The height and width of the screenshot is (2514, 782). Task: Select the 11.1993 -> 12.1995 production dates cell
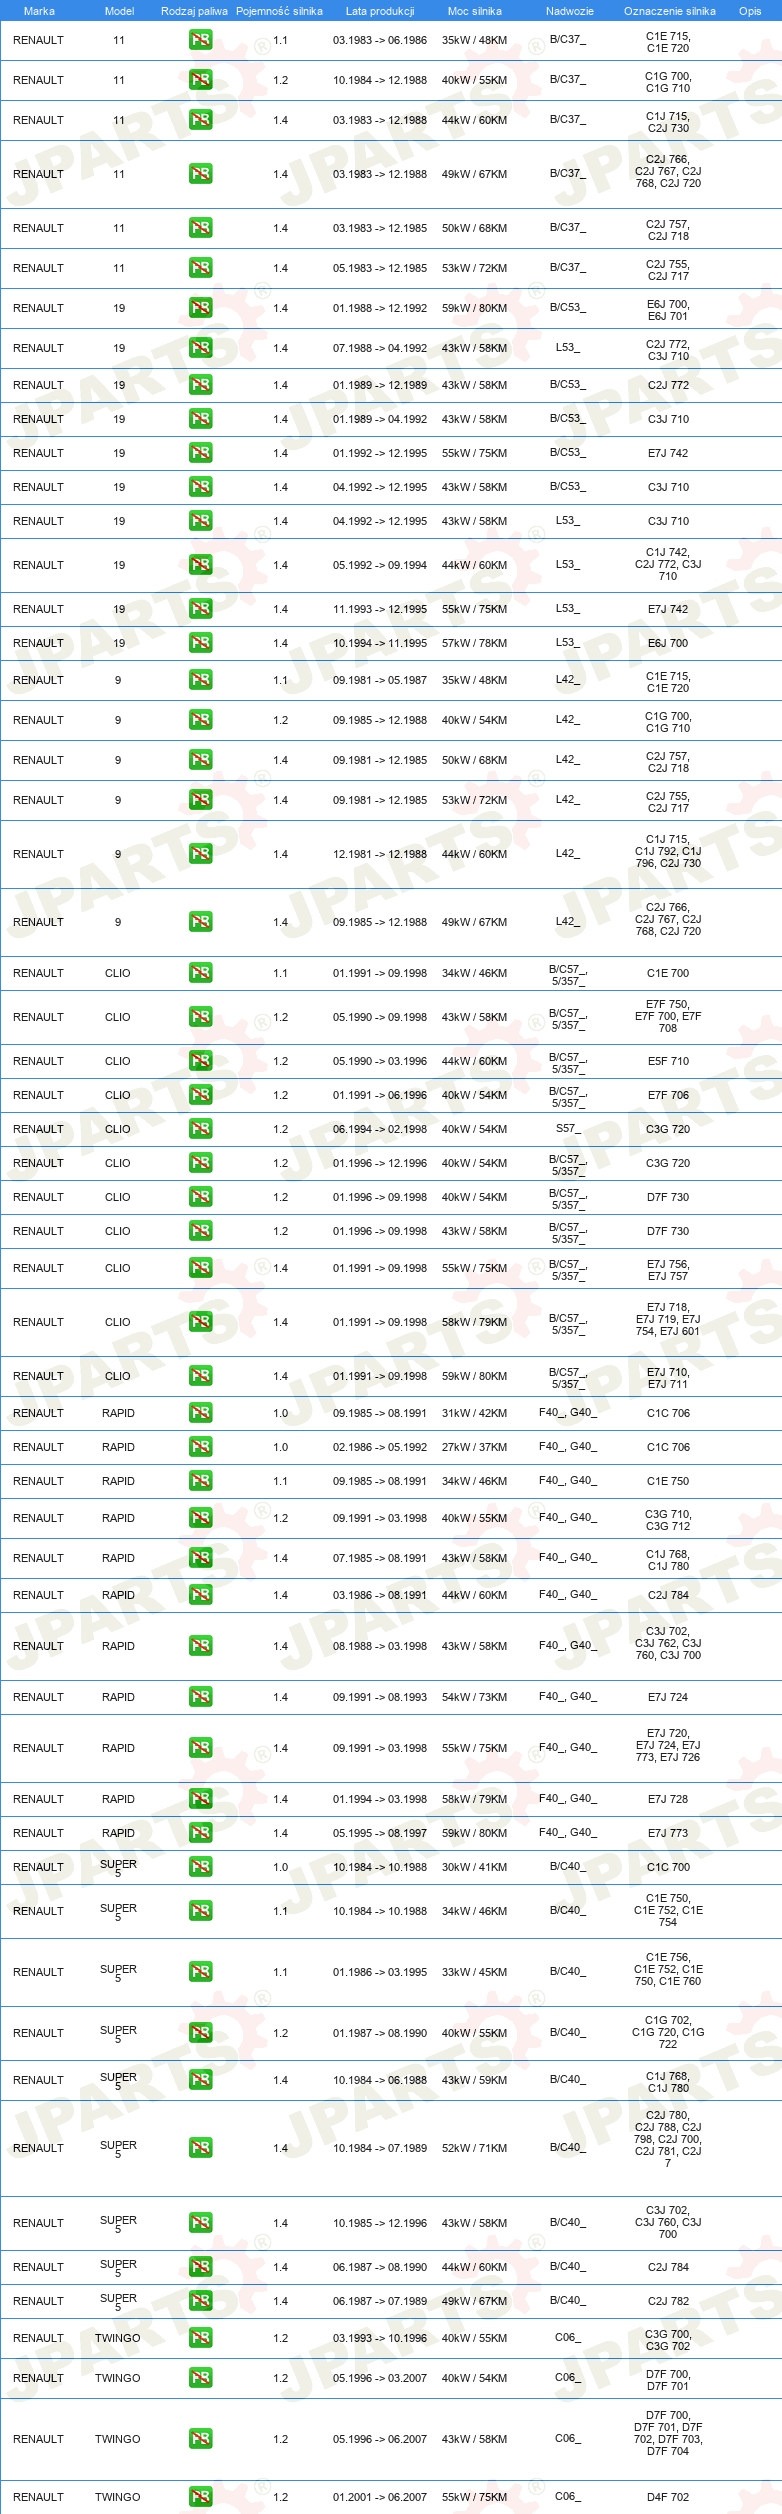pyautogui.click(x=380, y=609)
